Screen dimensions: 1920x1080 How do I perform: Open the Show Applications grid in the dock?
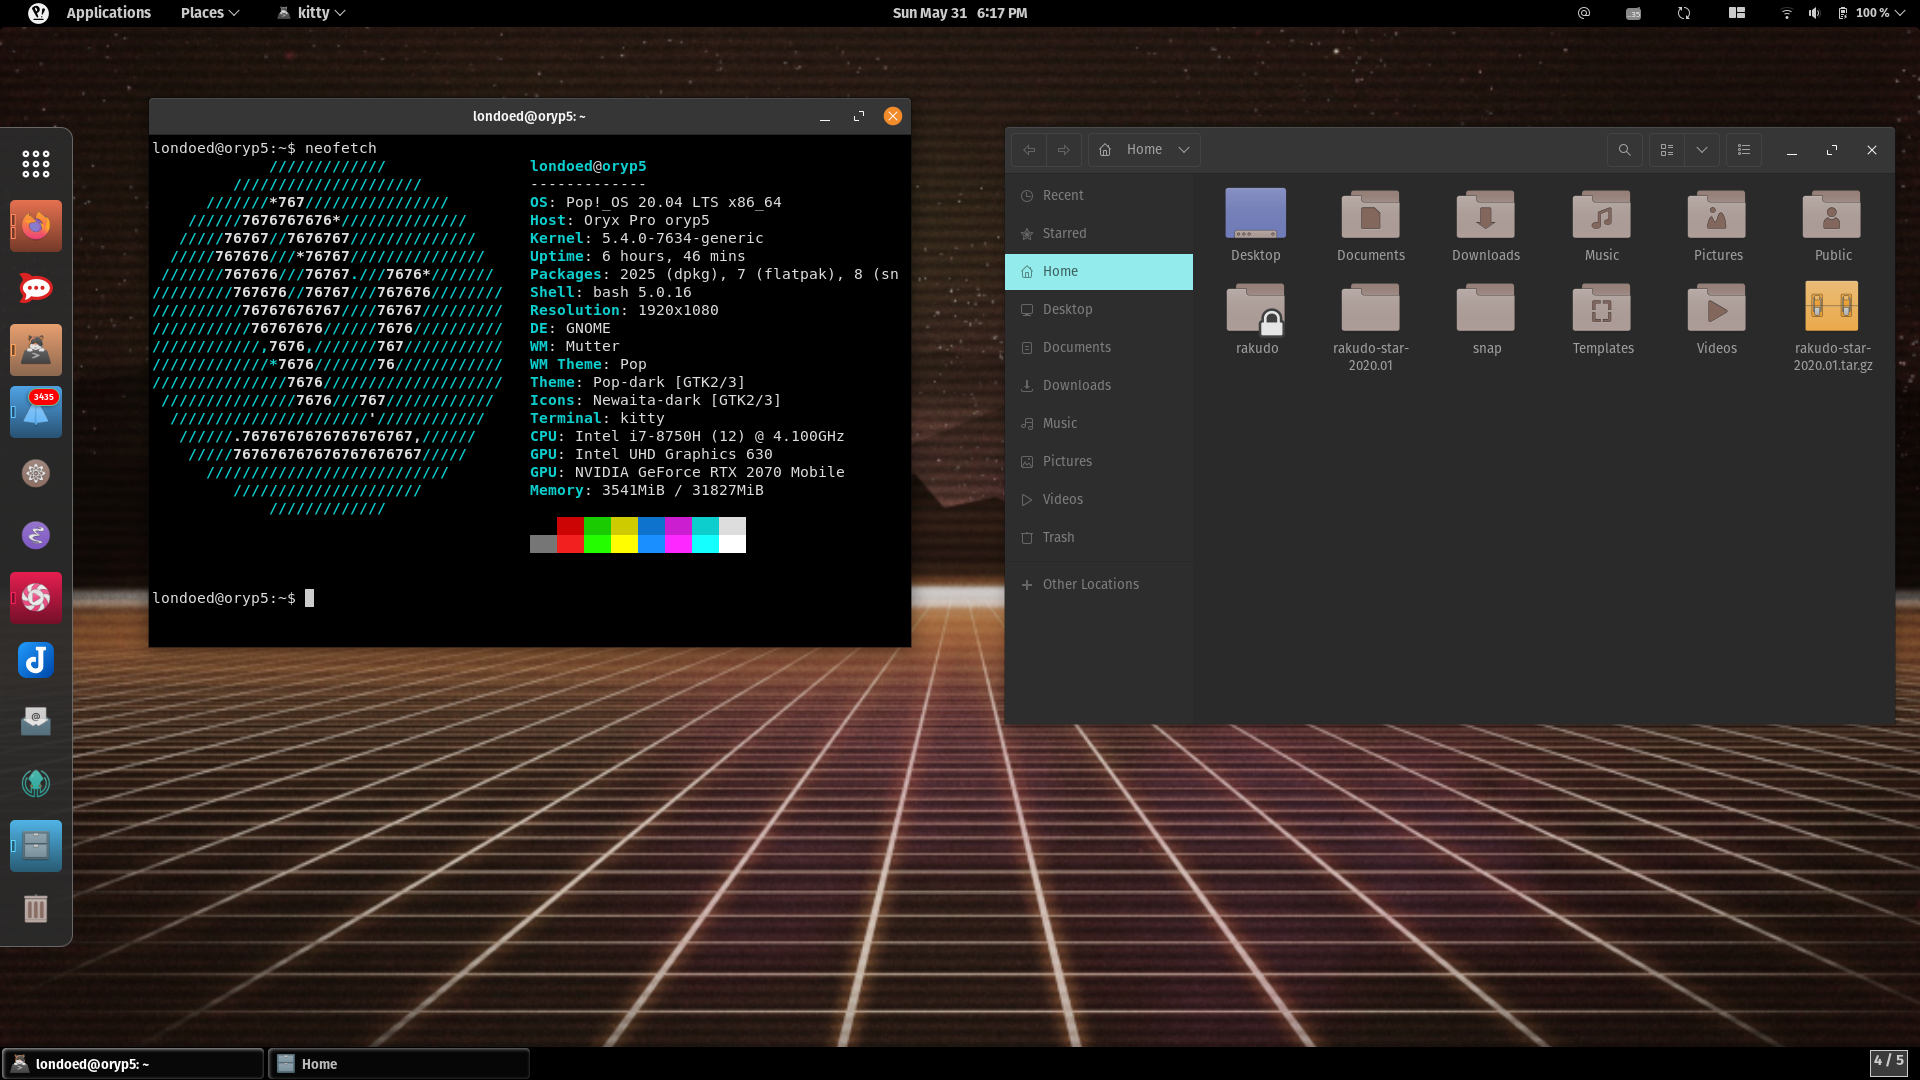click(x=36, y=164)
